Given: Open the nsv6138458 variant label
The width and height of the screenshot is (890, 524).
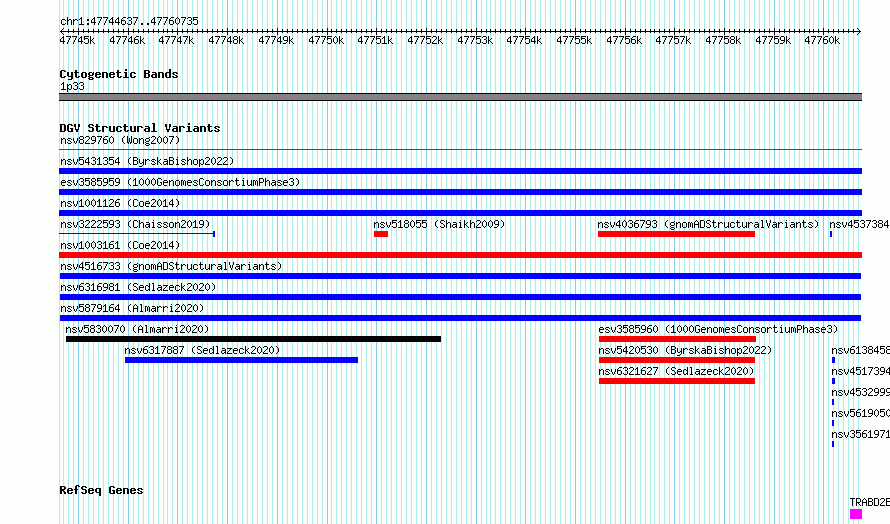Looking at the screenshot, I should pyautogui.click(x=860, y=350).
